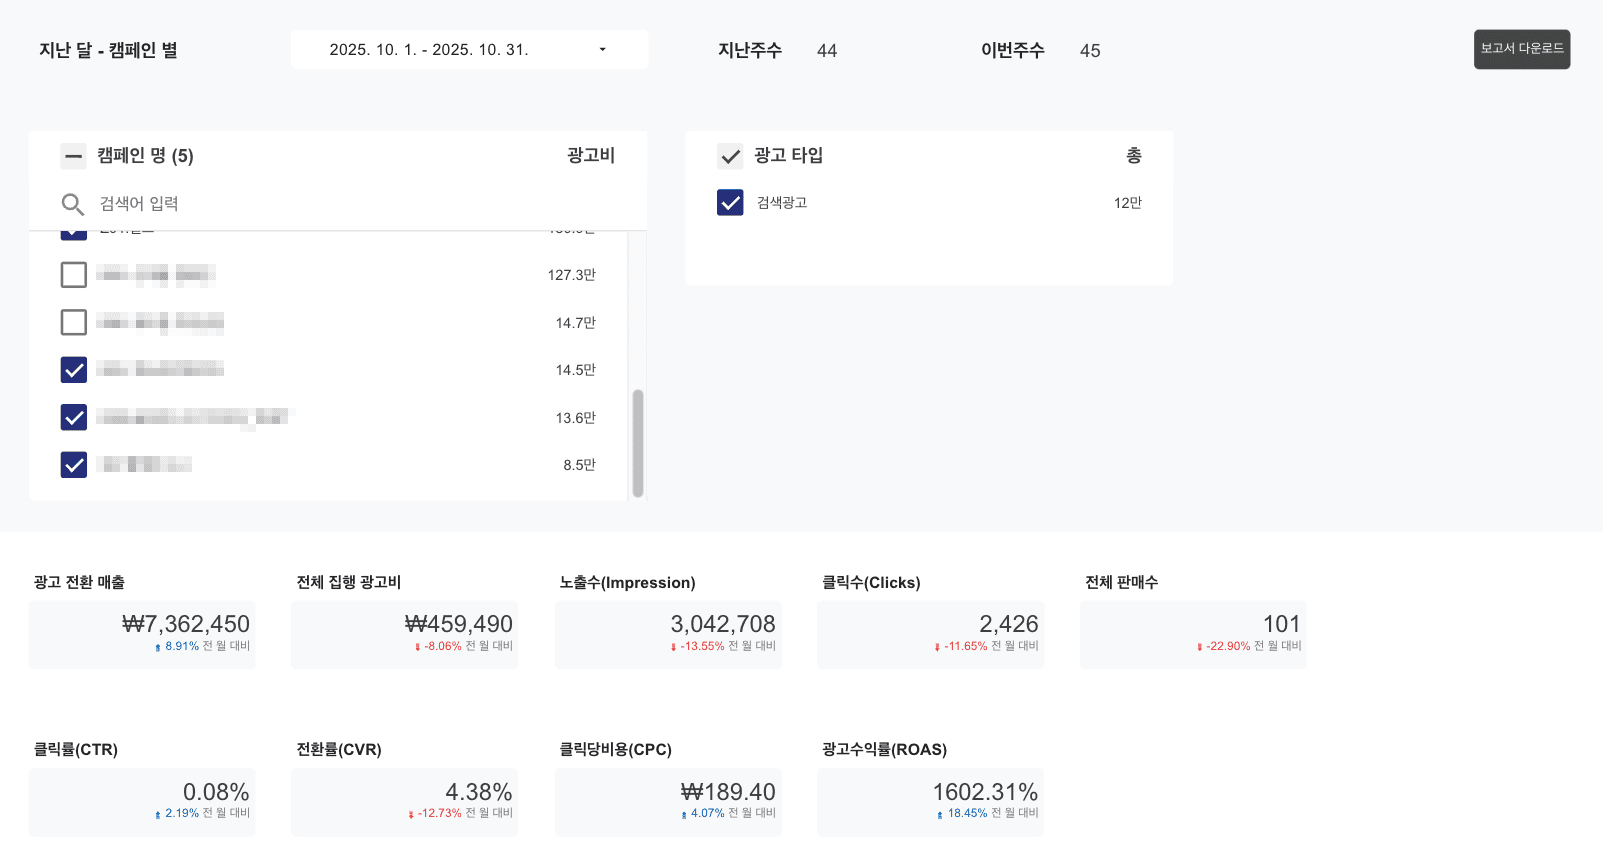
Task: Open the date range dropdown 2025. 10. 1. - 2025. 10. 31.
Action: pos(469,50)
